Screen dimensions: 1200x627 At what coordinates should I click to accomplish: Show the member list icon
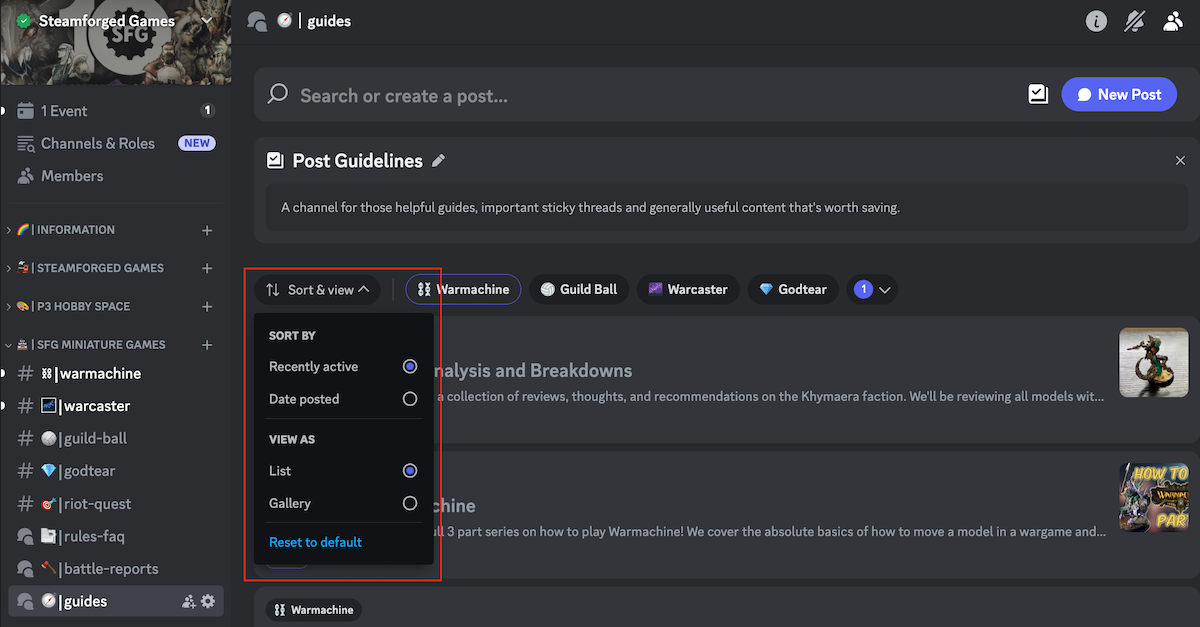[x=1173, y=21]
